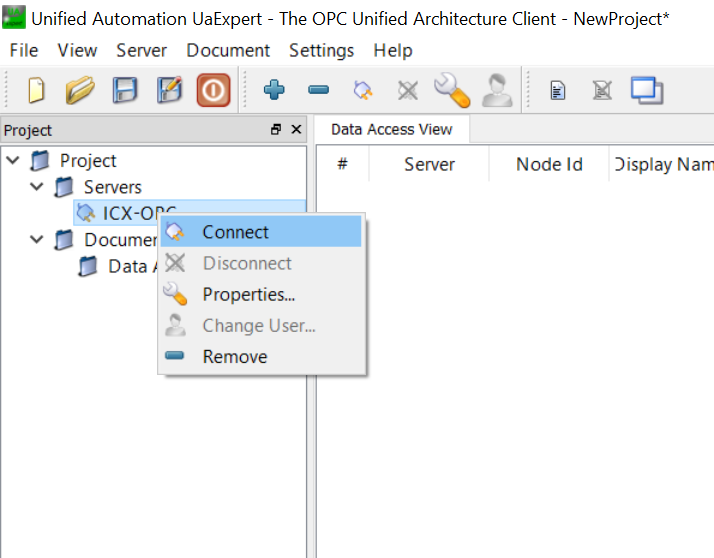Choose Connect in the context menu

click(235, 232)
